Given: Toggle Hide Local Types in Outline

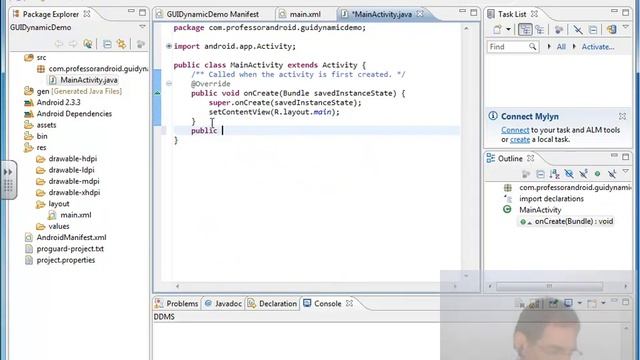Looking at the screenshot, I should point(611,174).
